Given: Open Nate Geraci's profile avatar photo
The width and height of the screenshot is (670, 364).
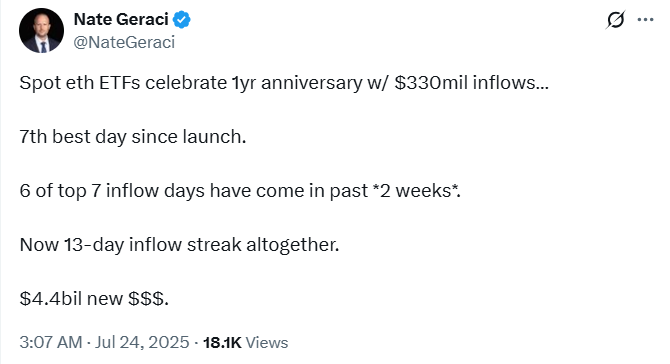Looking at the screenshot, I should coord(41,31).
